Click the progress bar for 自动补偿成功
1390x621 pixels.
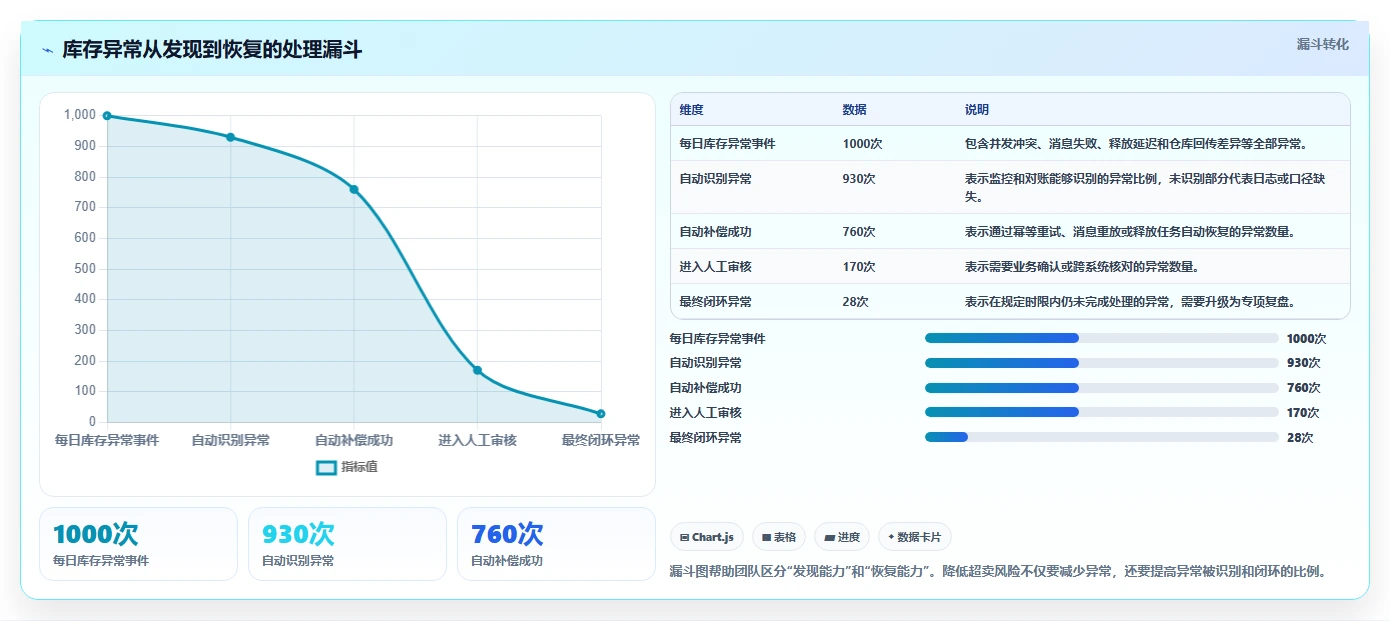tap(1102, 388)
